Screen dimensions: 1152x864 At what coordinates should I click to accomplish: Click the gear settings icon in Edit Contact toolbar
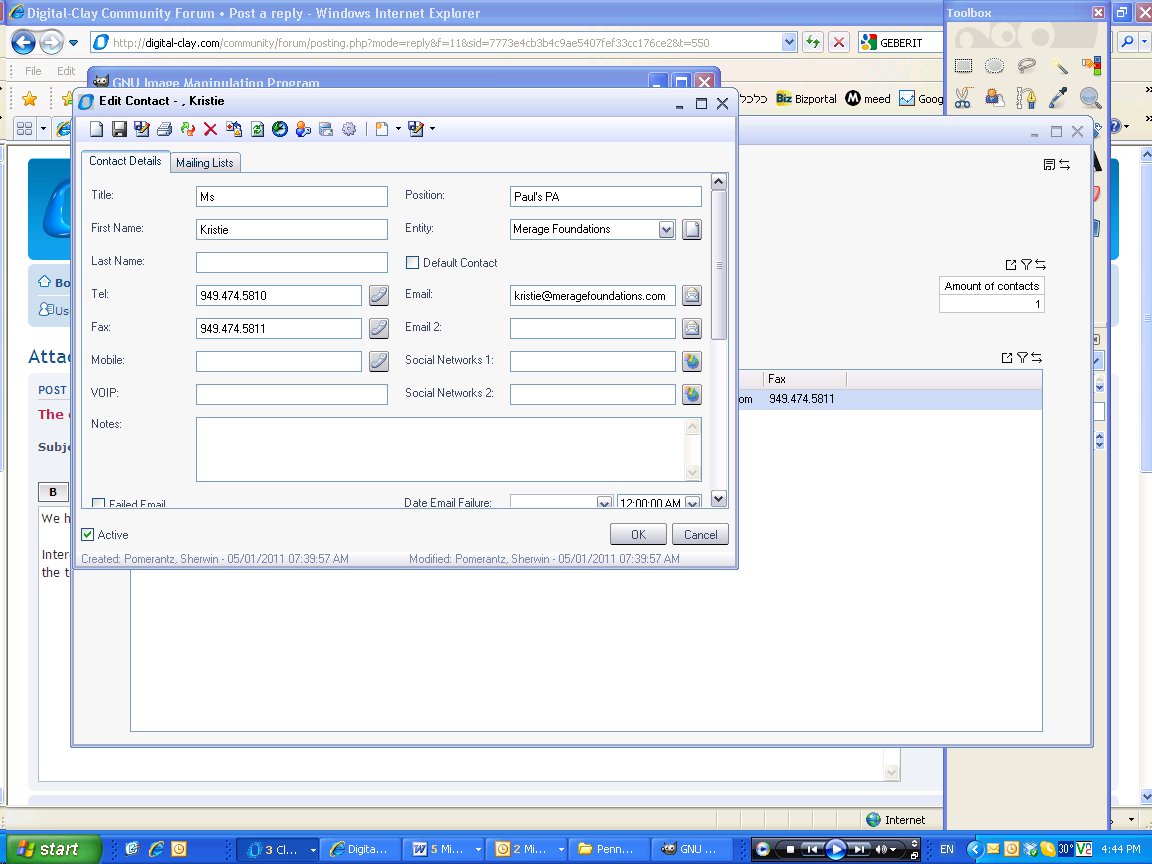point(349,129)
